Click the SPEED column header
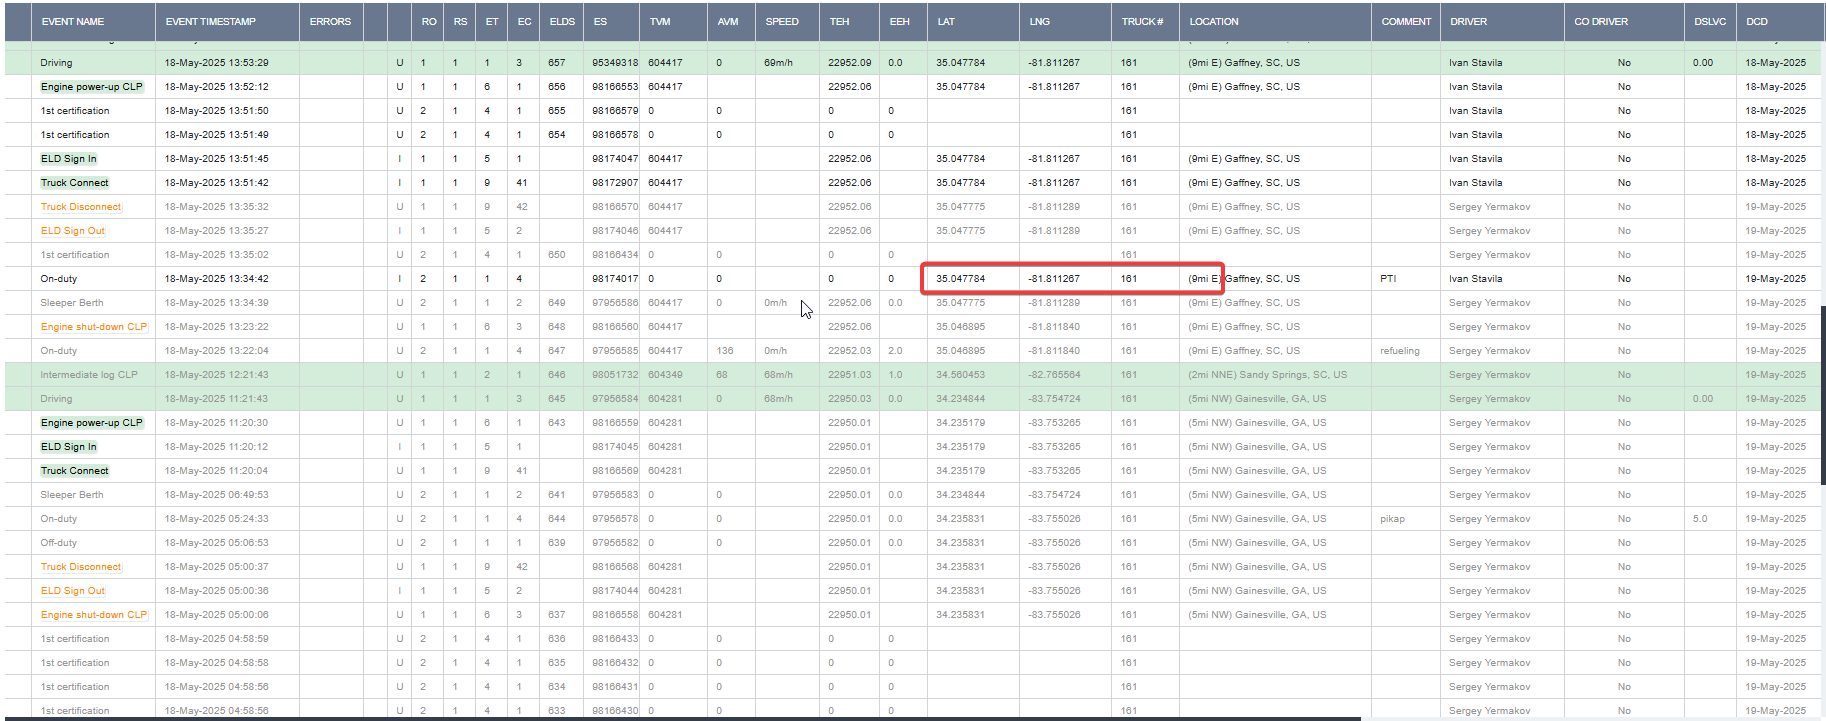The image size is (1826, 721). [x=782, y=21]
